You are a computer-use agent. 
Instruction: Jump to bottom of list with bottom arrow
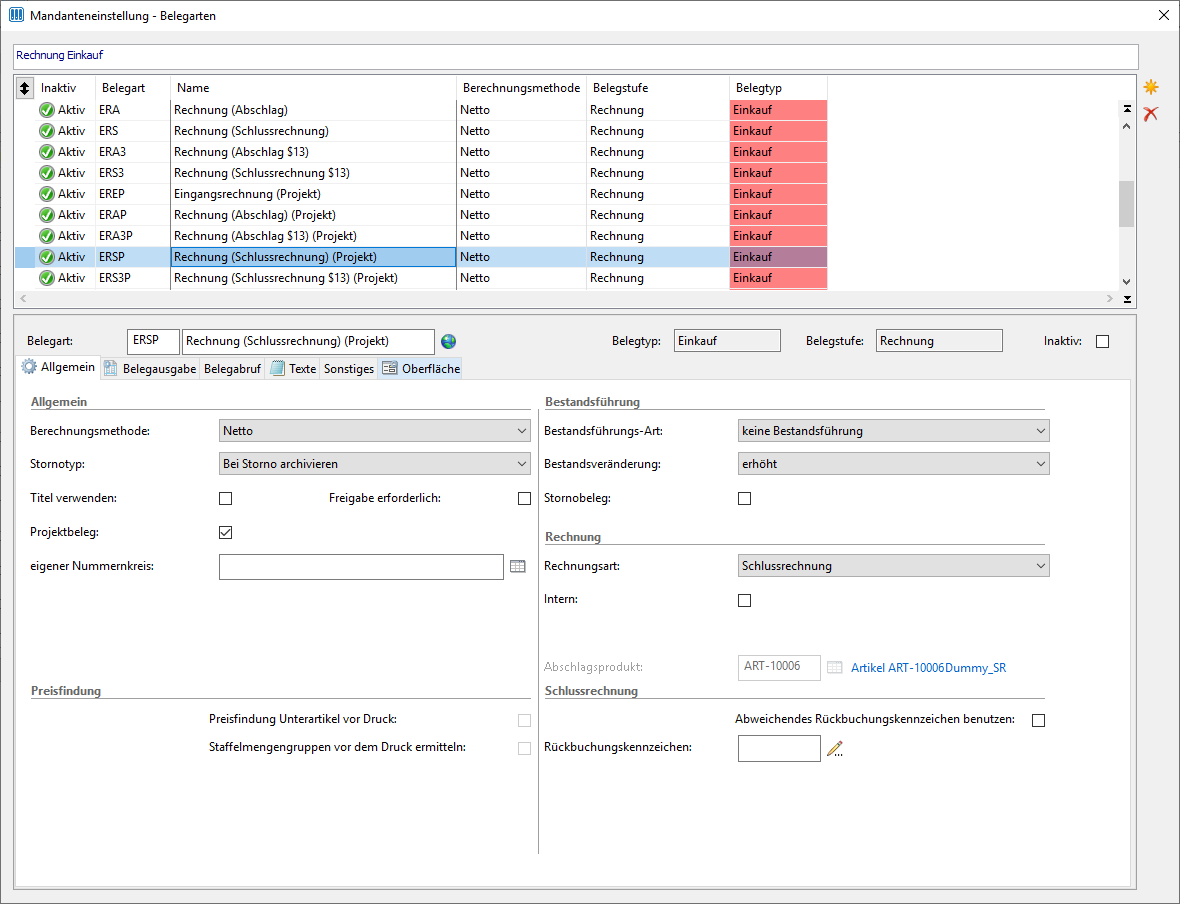click(x=1127, y=300)
